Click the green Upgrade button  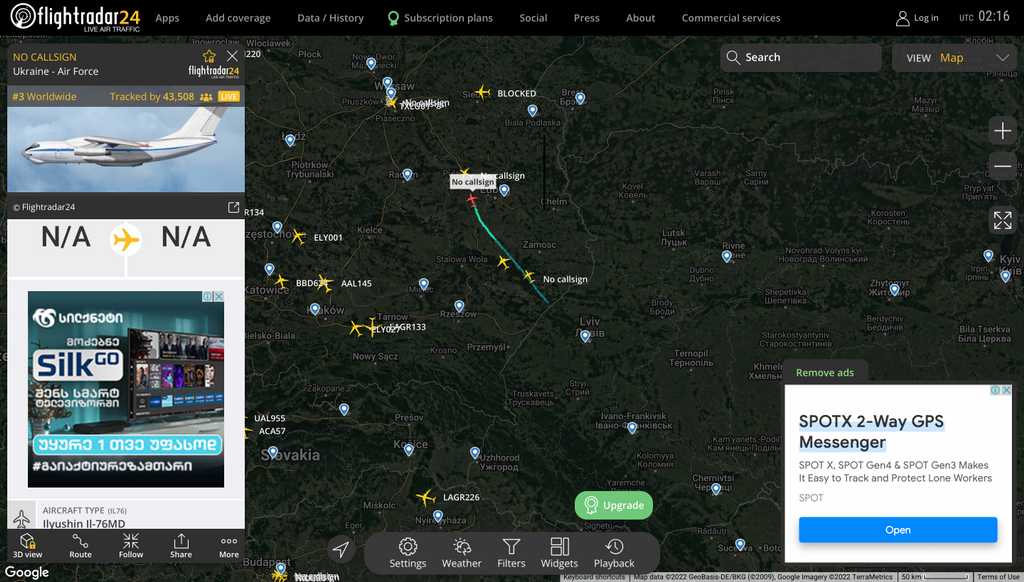(x=613, y=505)
